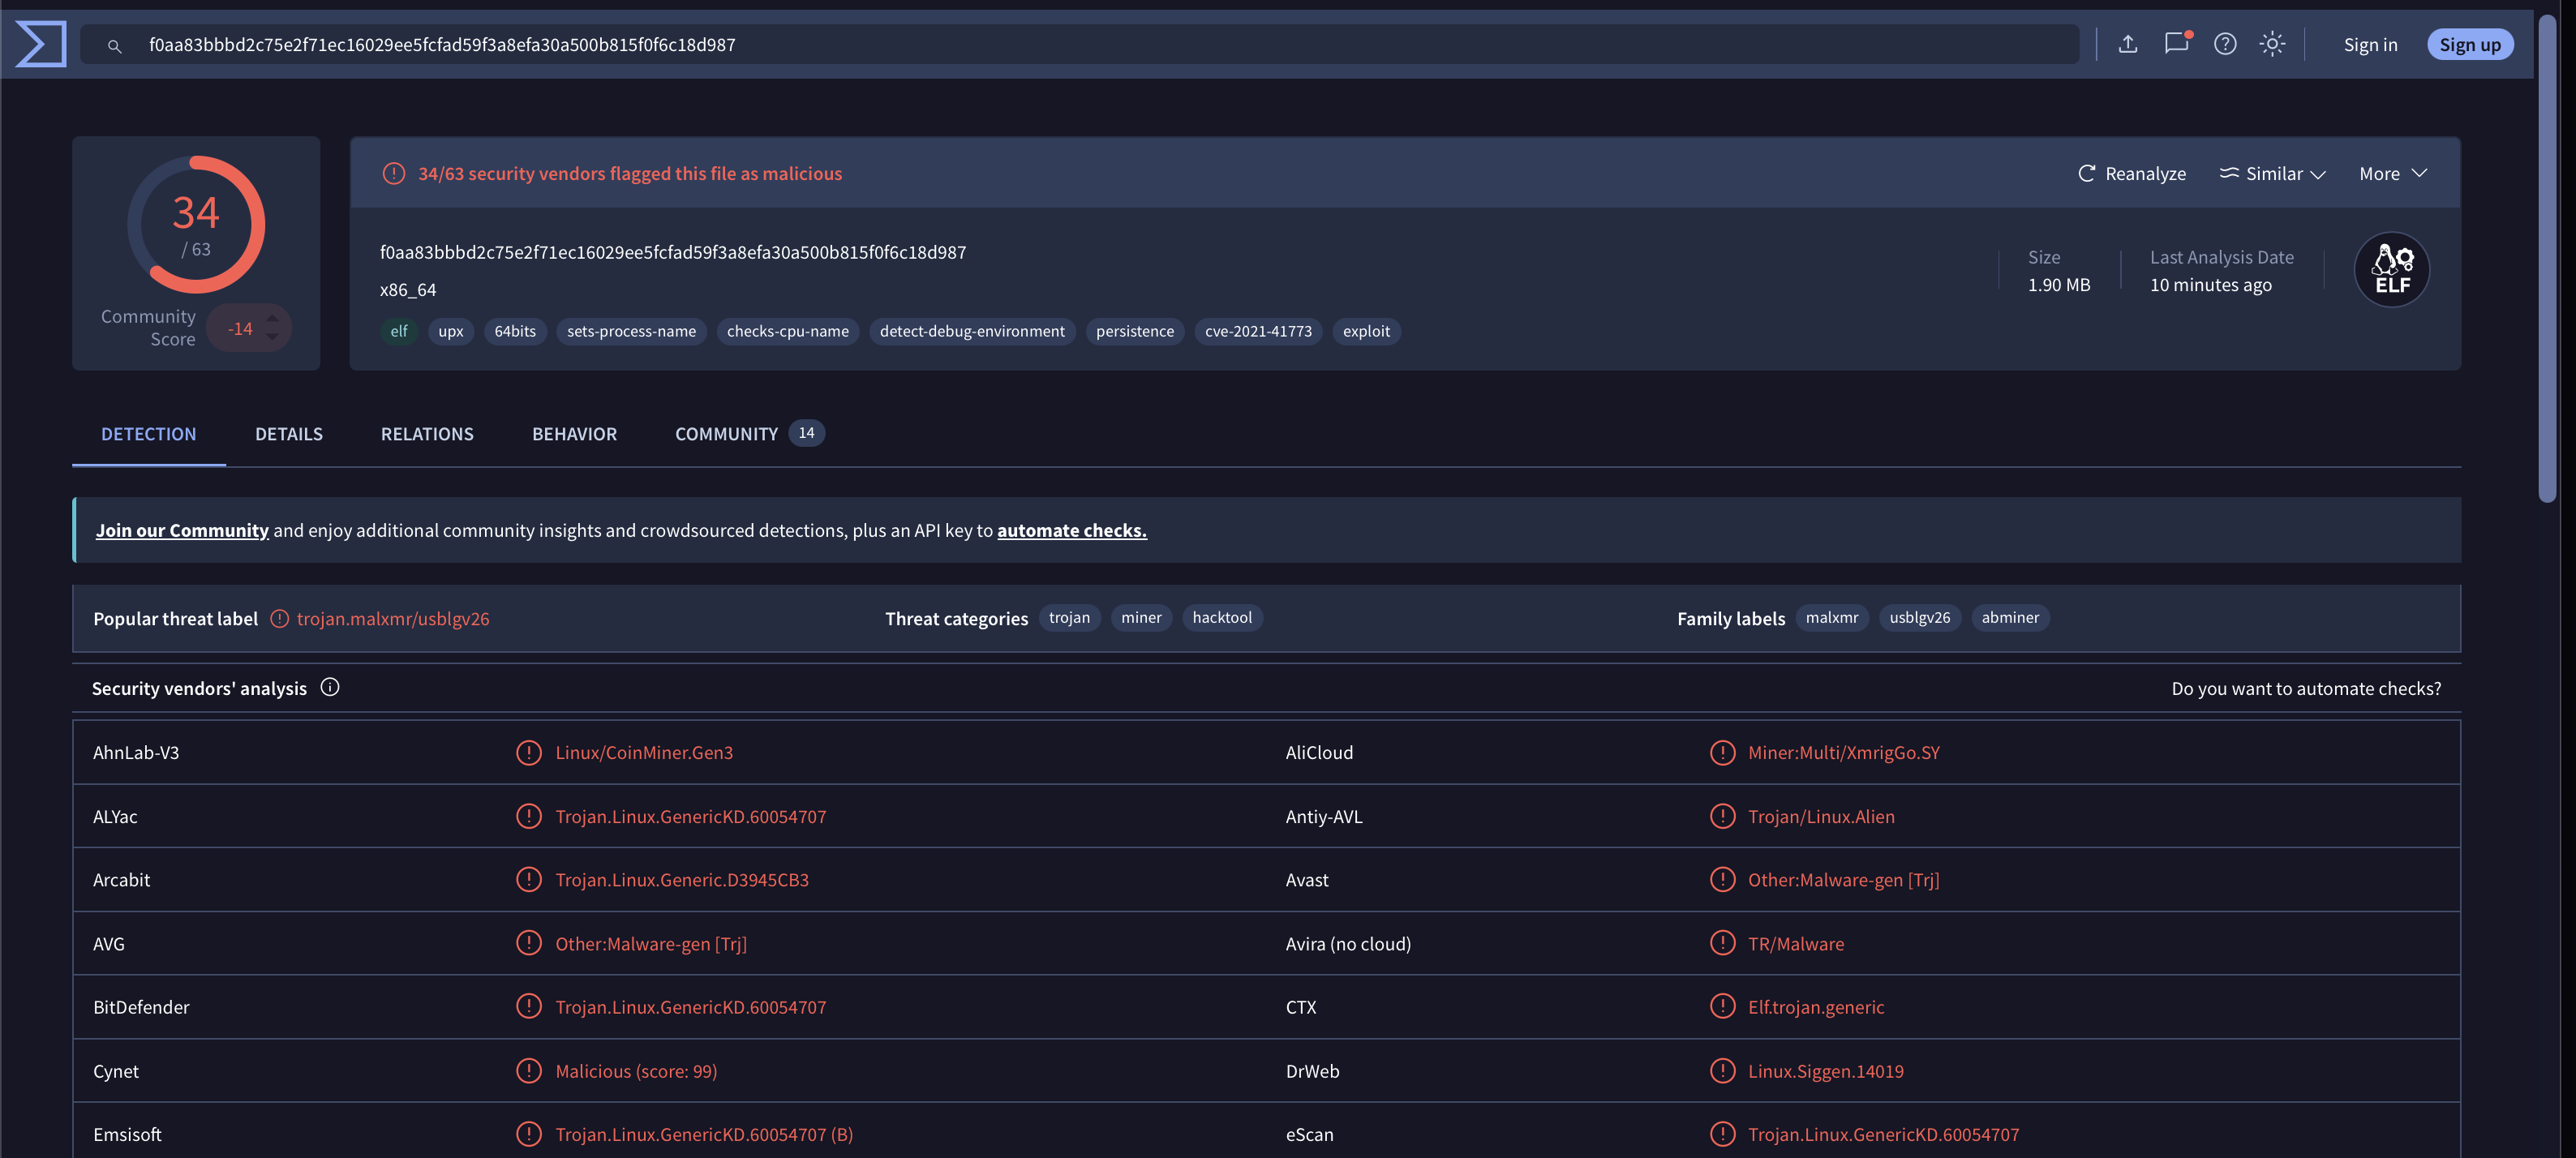Click the miner threat category chip
The height and width of the screenshot is (1158, 2576).
tap(1141, 618)
